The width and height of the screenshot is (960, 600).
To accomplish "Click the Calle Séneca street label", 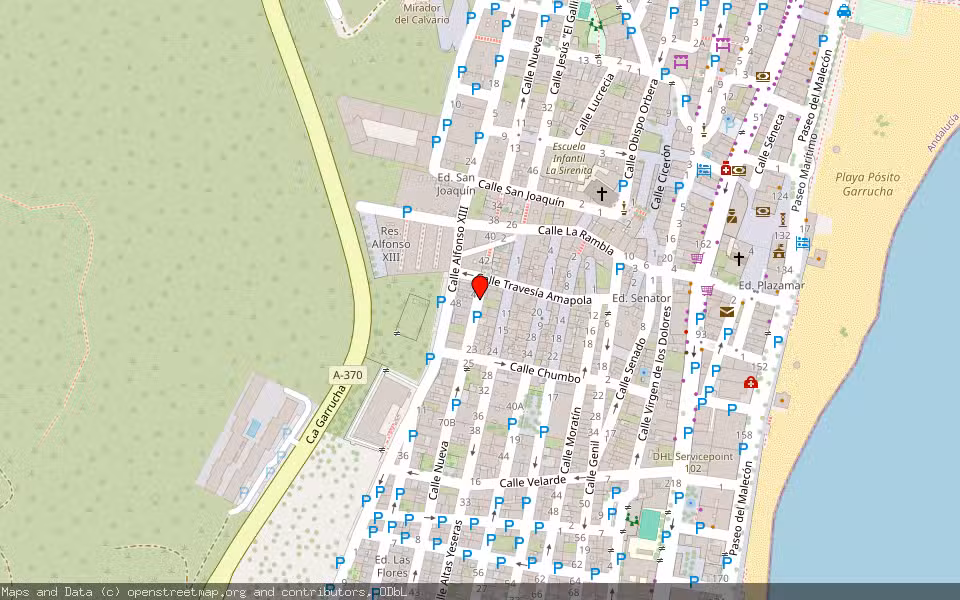I will tap(770, 143).
